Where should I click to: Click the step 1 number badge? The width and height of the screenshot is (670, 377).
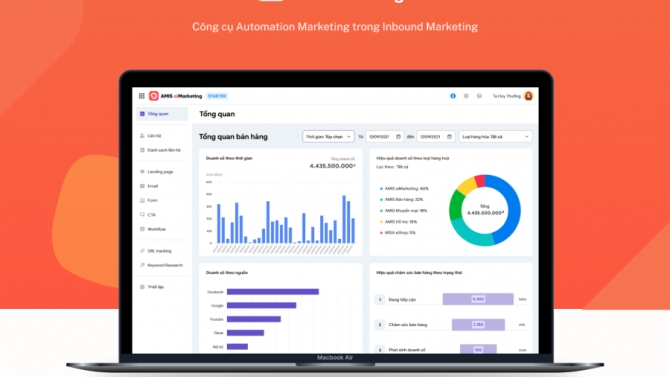(x=379, y=299)
